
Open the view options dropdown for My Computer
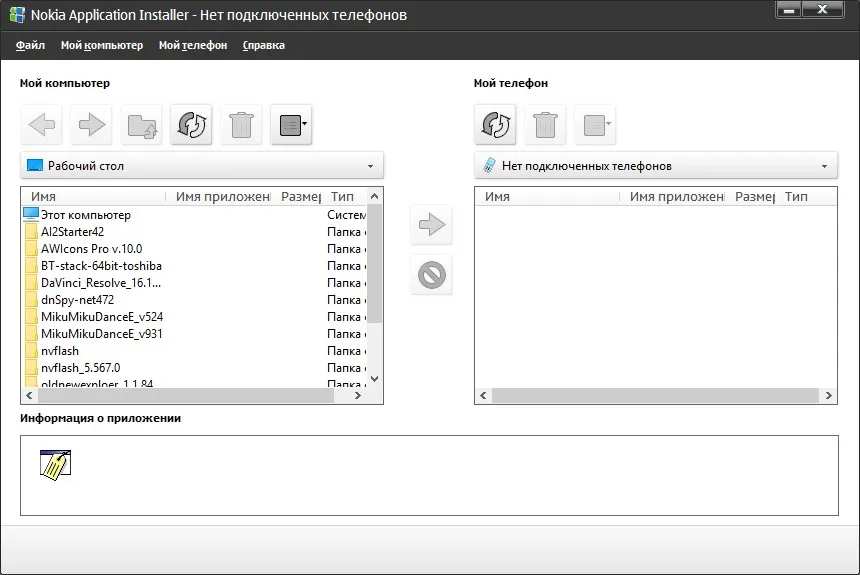291,125
